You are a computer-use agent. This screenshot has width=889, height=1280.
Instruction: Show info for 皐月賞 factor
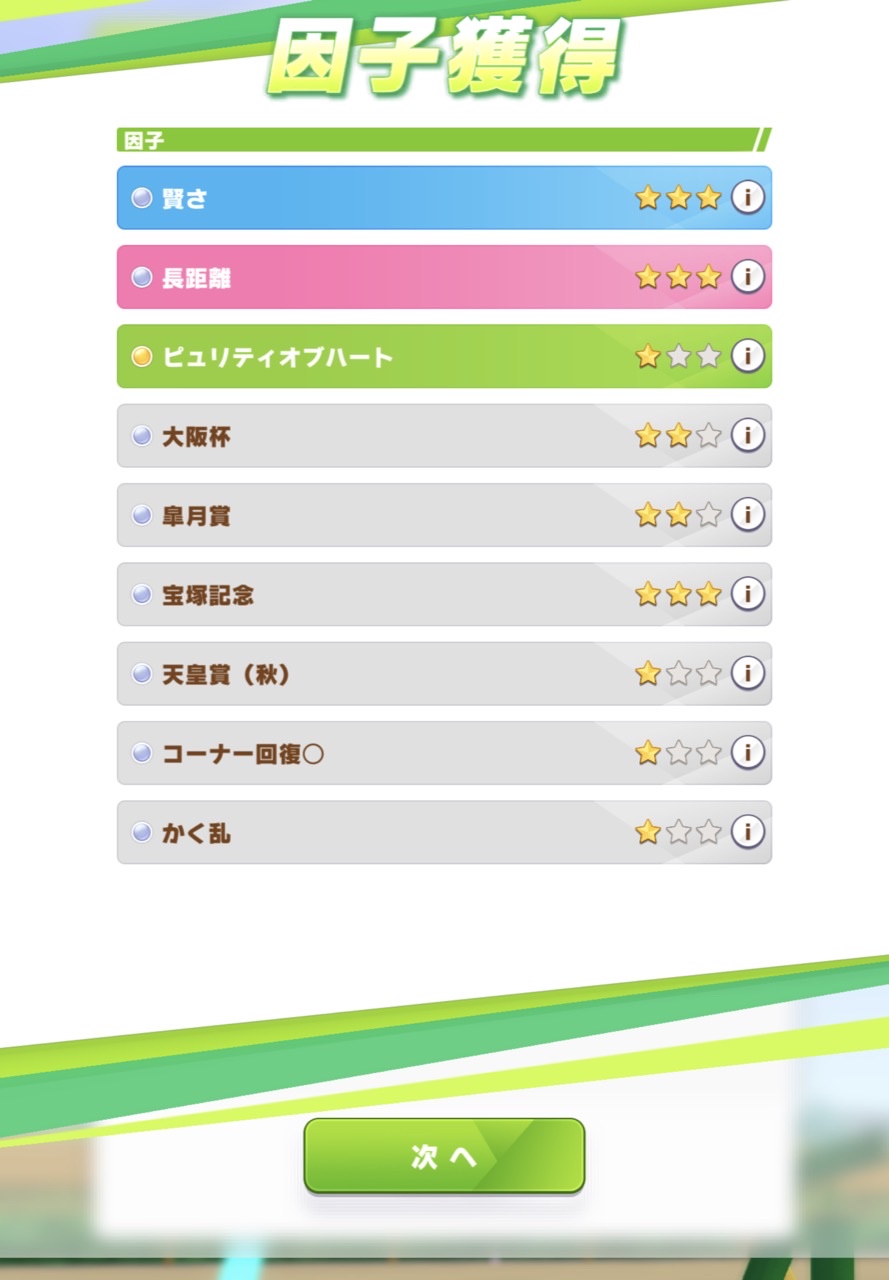(747, 514)
